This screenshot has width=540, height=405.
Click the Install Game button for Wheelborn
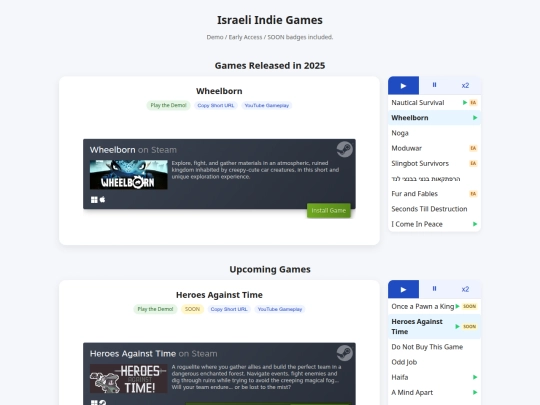click(x=329, y=210)
